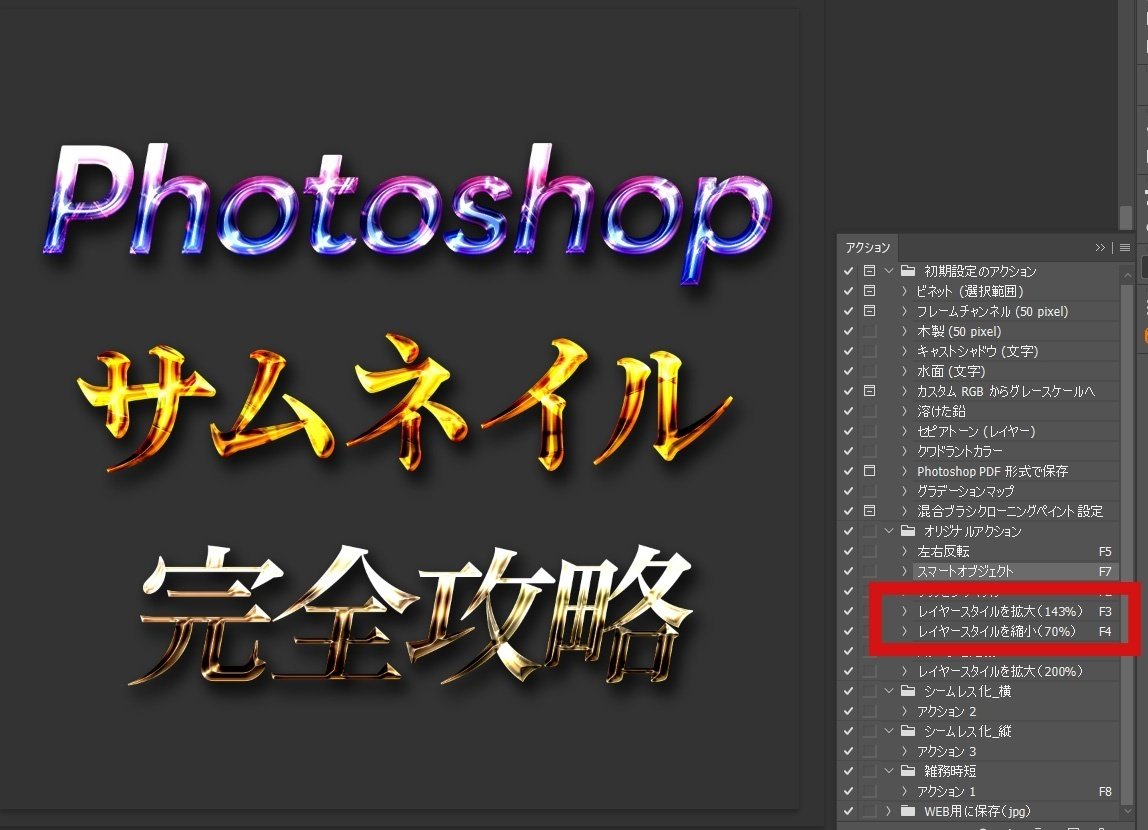Click folder icon of 雑務時短 set
Image resolution: width=1148 pixels, height=830 pixels.
coord(908,771)
